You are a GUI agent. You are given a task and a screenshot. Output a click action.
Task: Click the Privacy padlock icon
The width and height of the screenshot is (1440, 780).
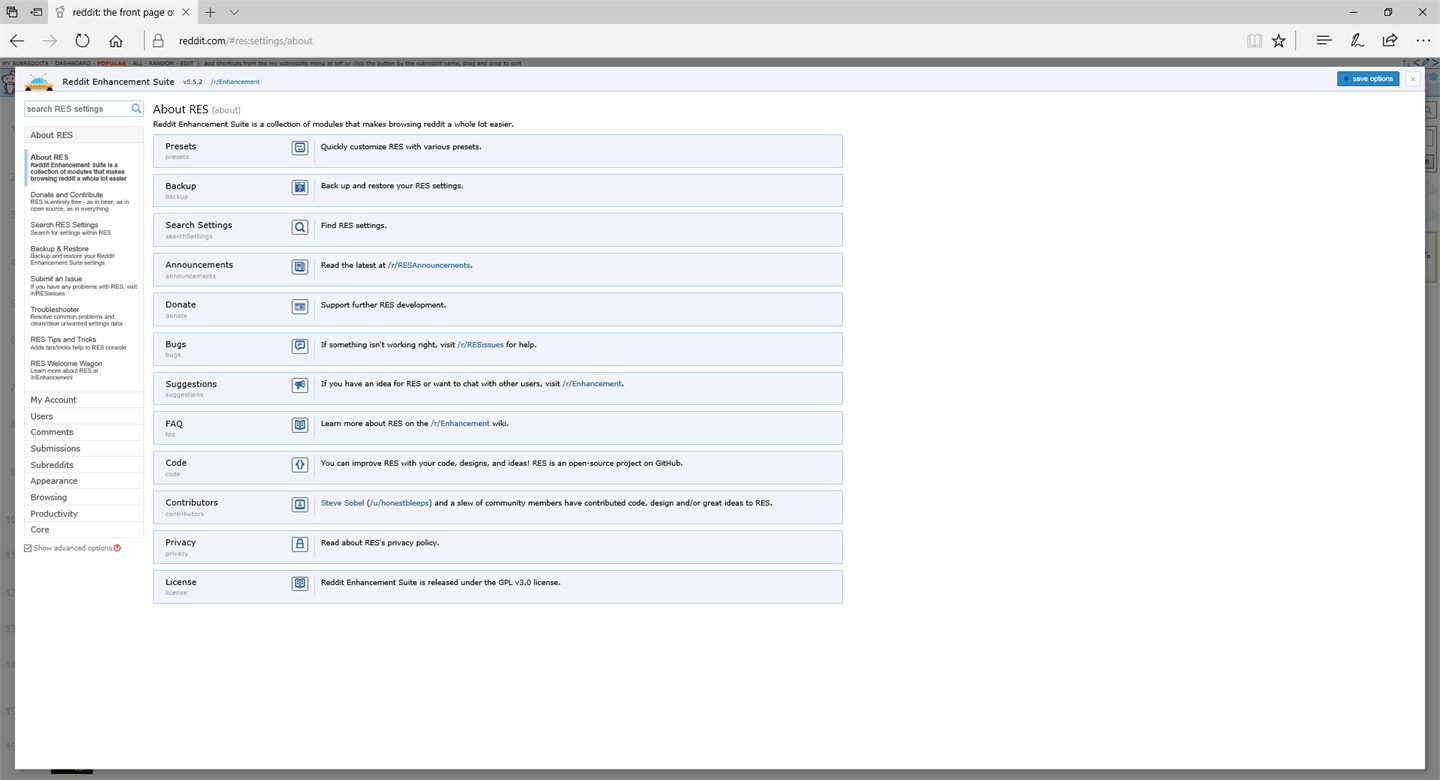coord(299,544)
